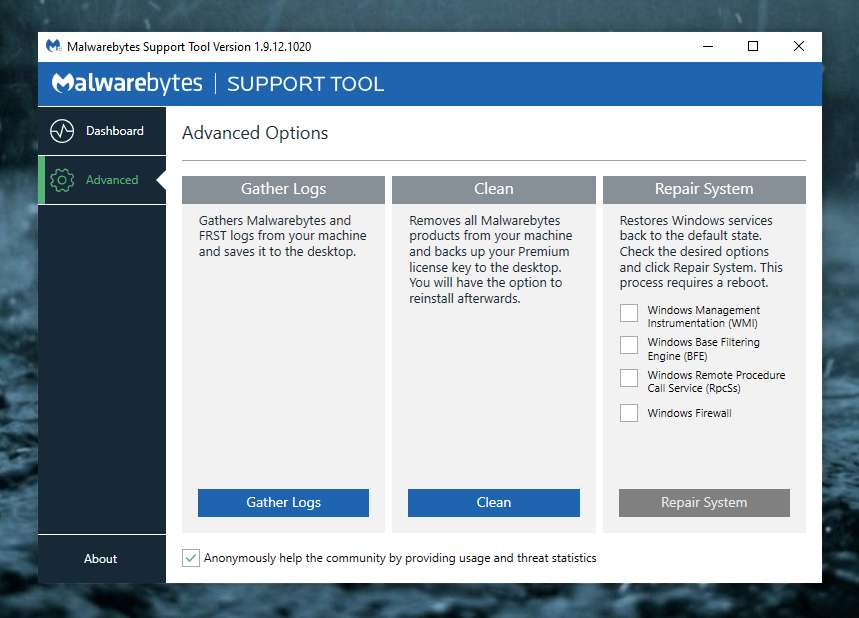Click the SUPPORT TOOL banner text
The image size is (859, 618).
[305, 84]
